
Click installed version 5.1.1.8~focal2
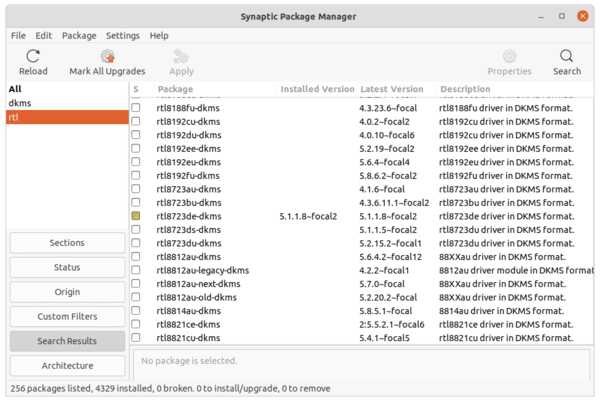pos(308,216)
